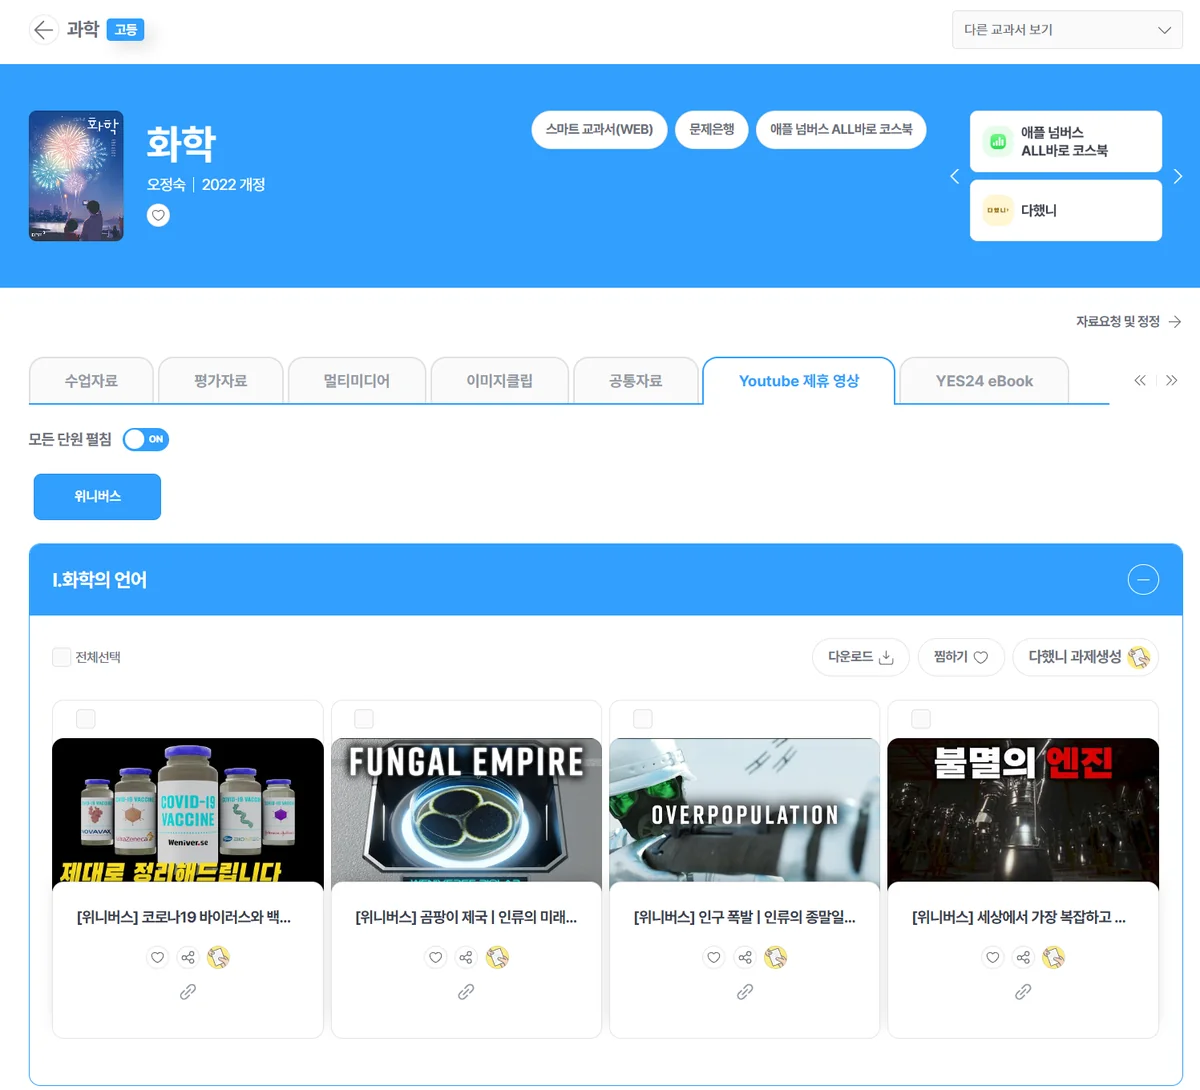1200x1090 pixels.
Task: Tick the checkbox on the 인구 폭발 card
Action: coord(643,719)
